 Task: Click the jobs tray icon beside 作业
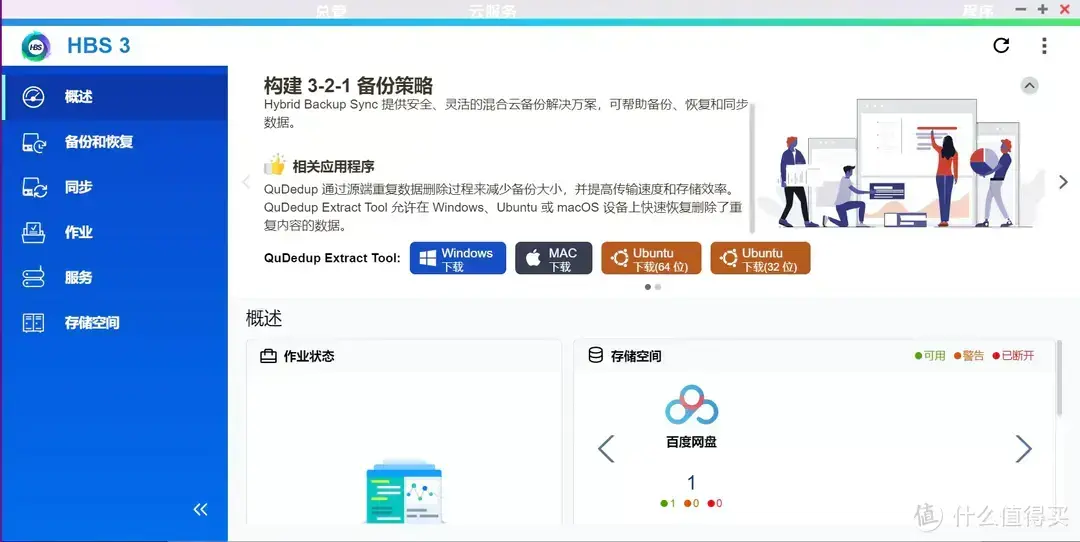(x=34, y=233)
